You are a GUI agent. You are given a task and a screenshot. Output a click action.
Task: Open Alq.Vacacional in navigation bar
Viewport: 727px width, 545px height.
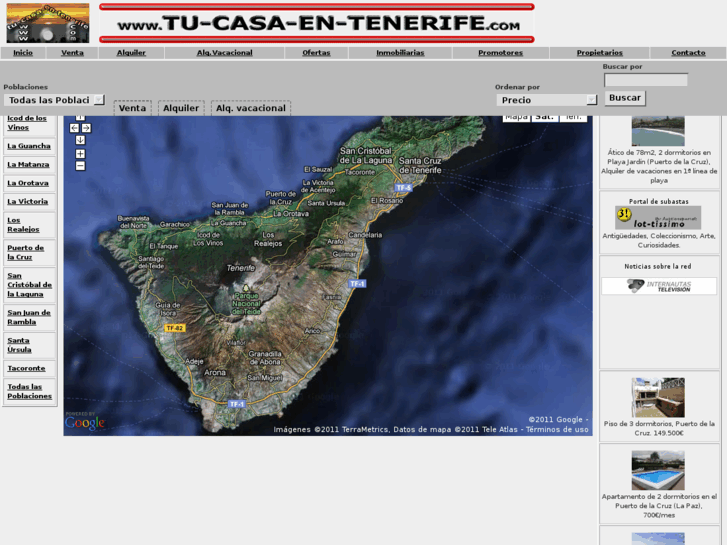(224, 52)
